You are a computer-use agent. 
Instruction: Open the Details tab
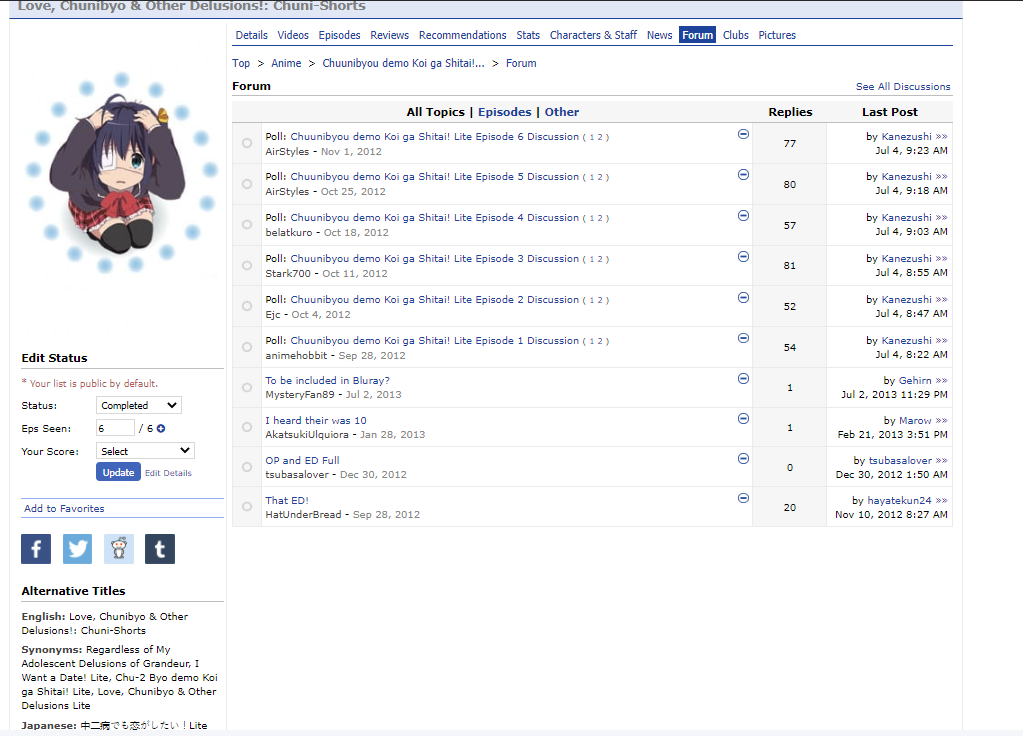click(251, 35)
